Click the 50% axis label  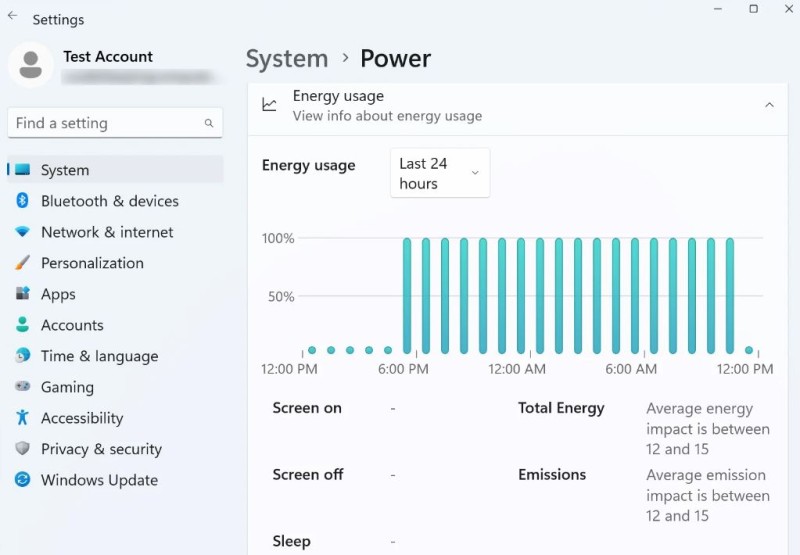coord(281,296)
